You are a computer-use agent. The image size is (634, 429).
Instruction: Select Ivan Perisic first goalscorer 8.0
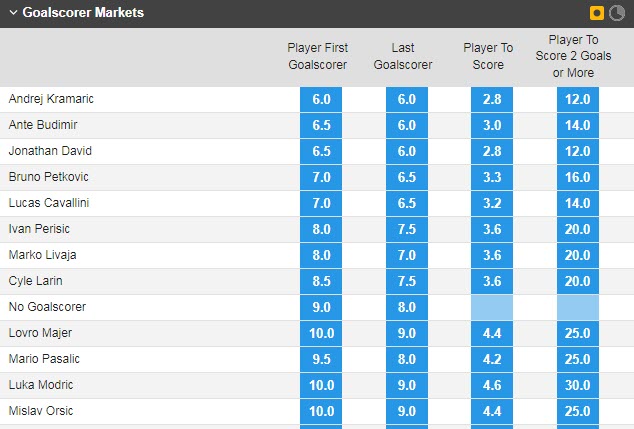tap(321, 229)
